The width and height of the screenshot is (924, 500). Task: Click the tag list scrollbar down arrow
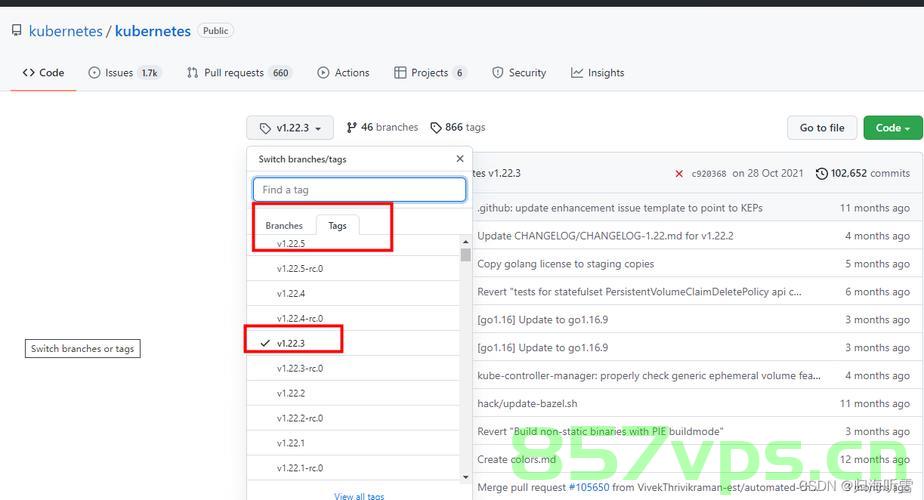(466, 476)
